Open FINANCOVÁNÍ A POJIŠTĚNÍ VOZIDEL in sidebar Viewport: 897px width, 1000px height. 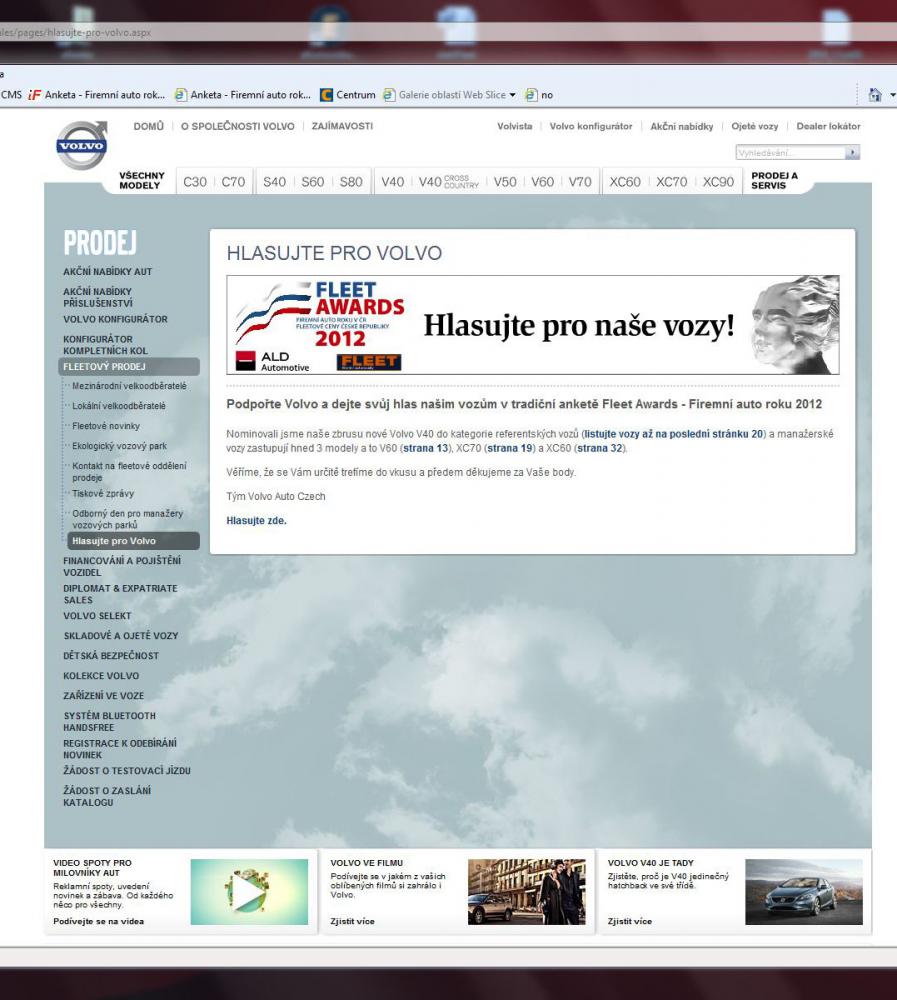click(x=122, y=566)
